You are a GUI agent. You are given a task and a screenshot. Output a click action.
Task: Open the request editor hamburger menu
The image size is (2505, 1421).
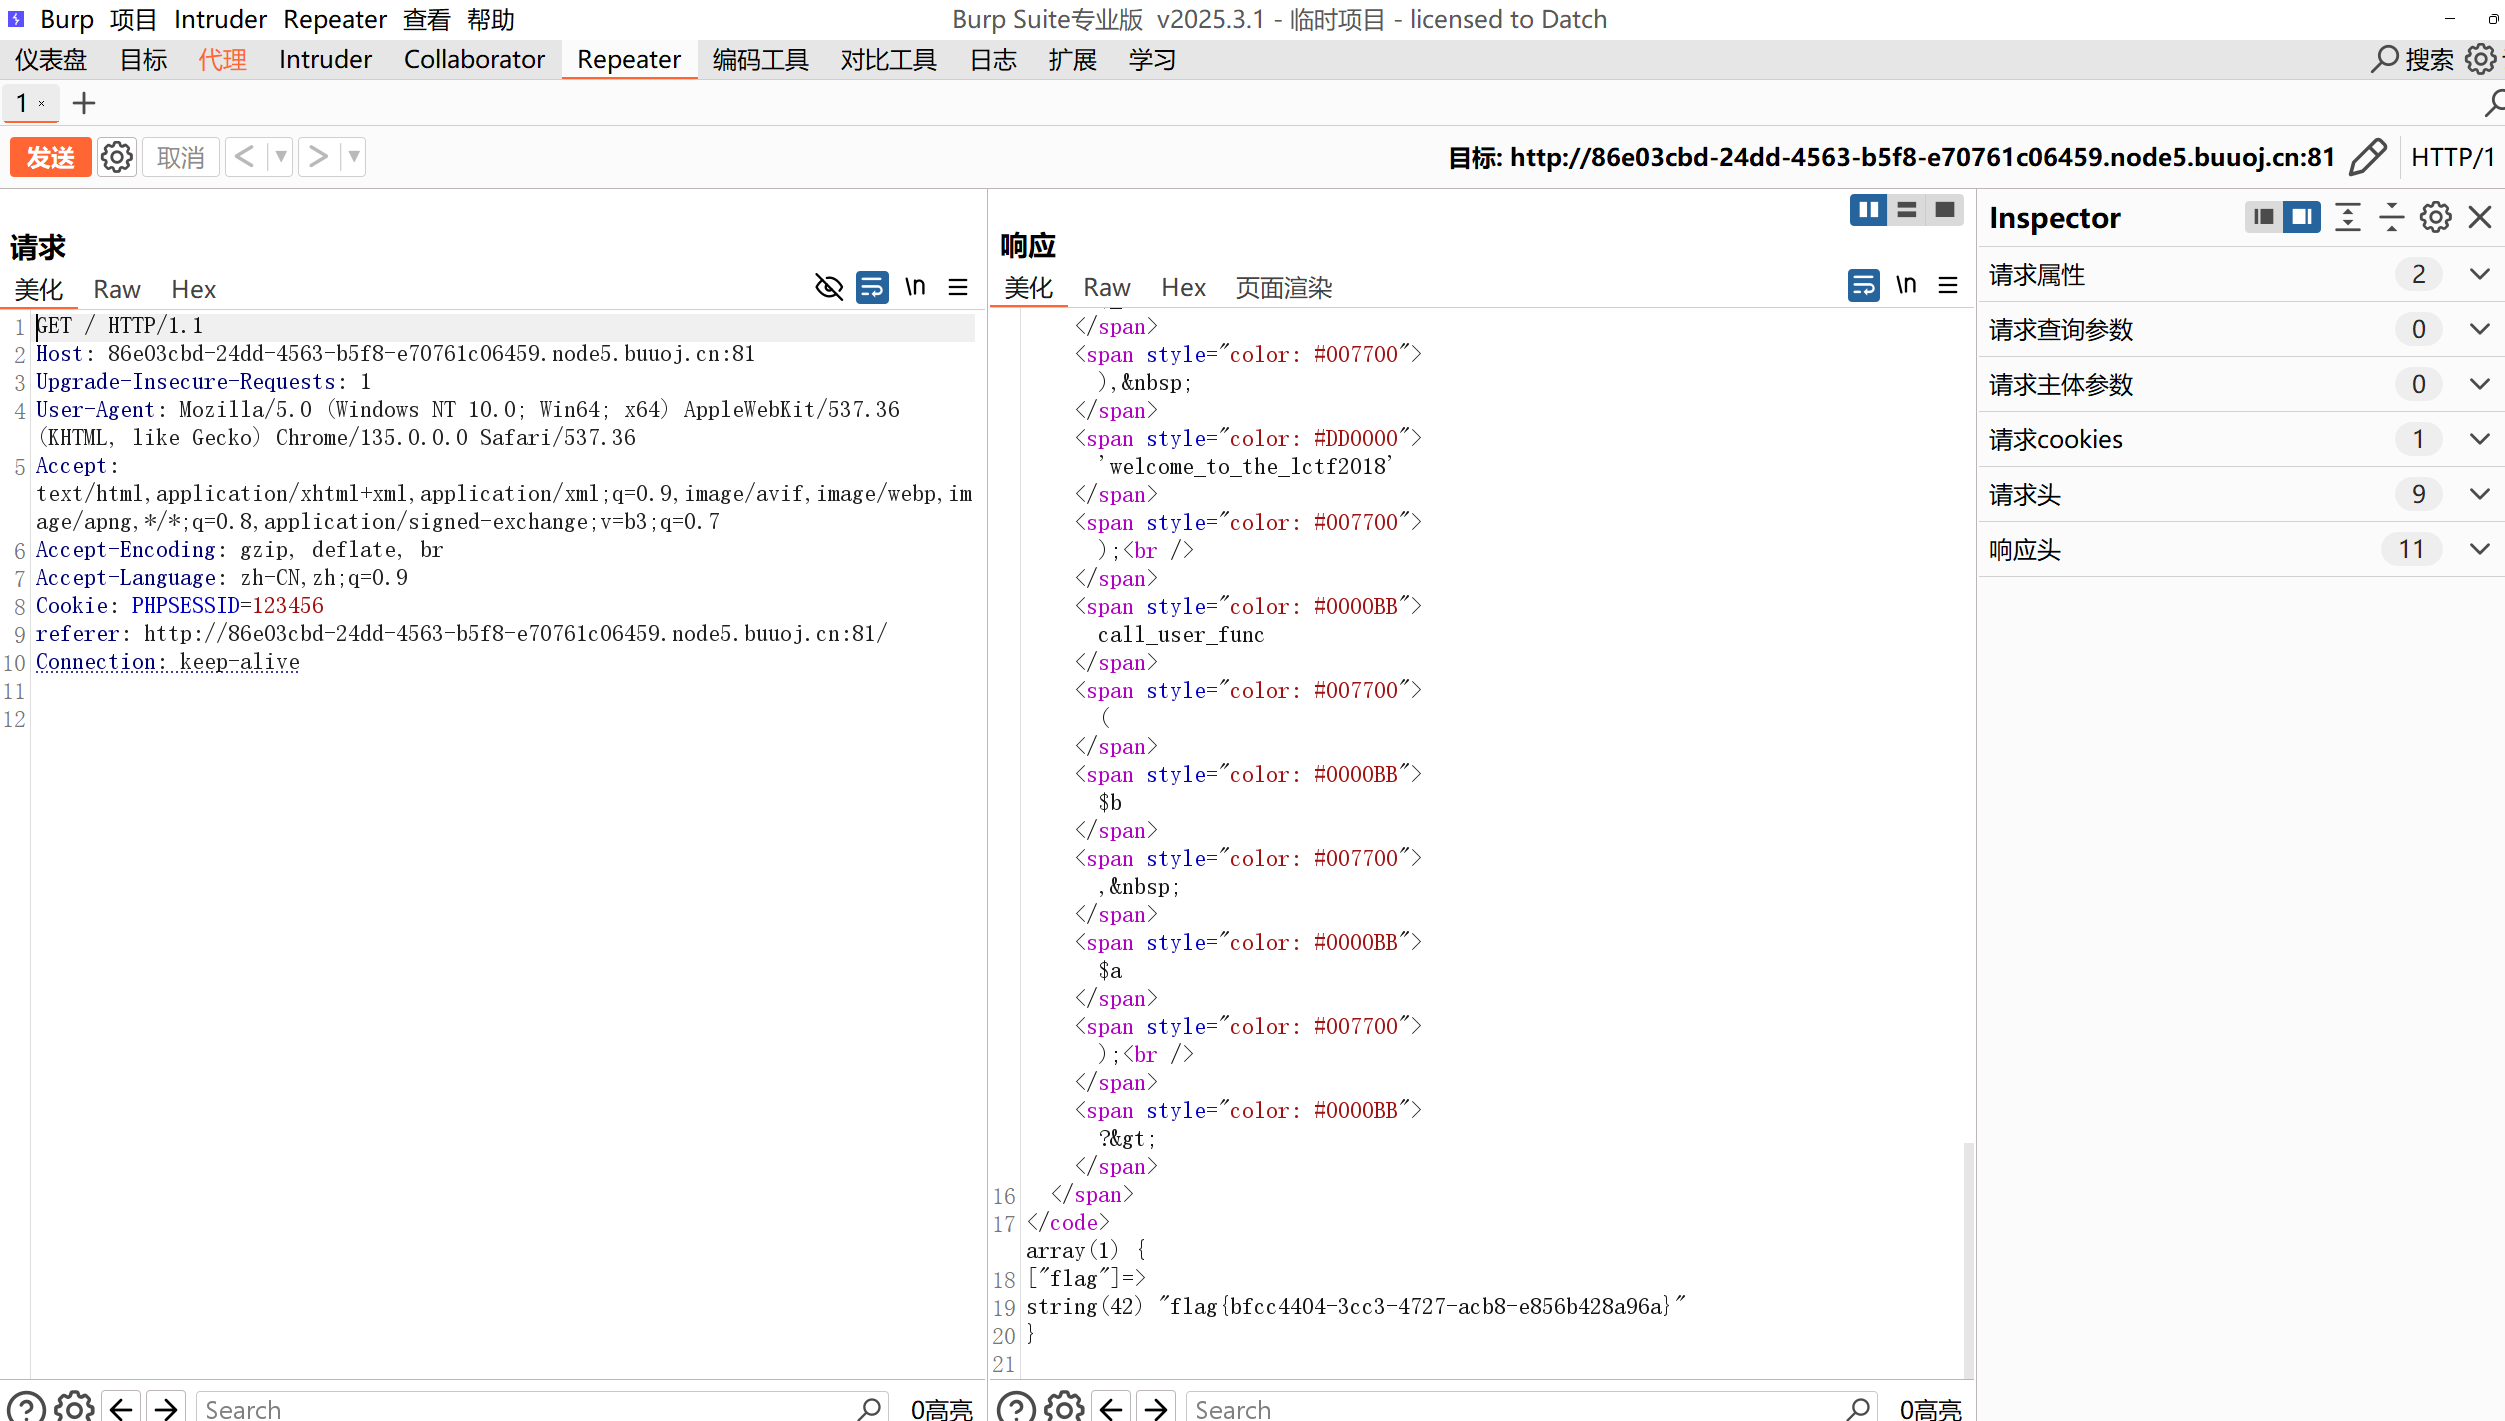click(x=958, y=287)
